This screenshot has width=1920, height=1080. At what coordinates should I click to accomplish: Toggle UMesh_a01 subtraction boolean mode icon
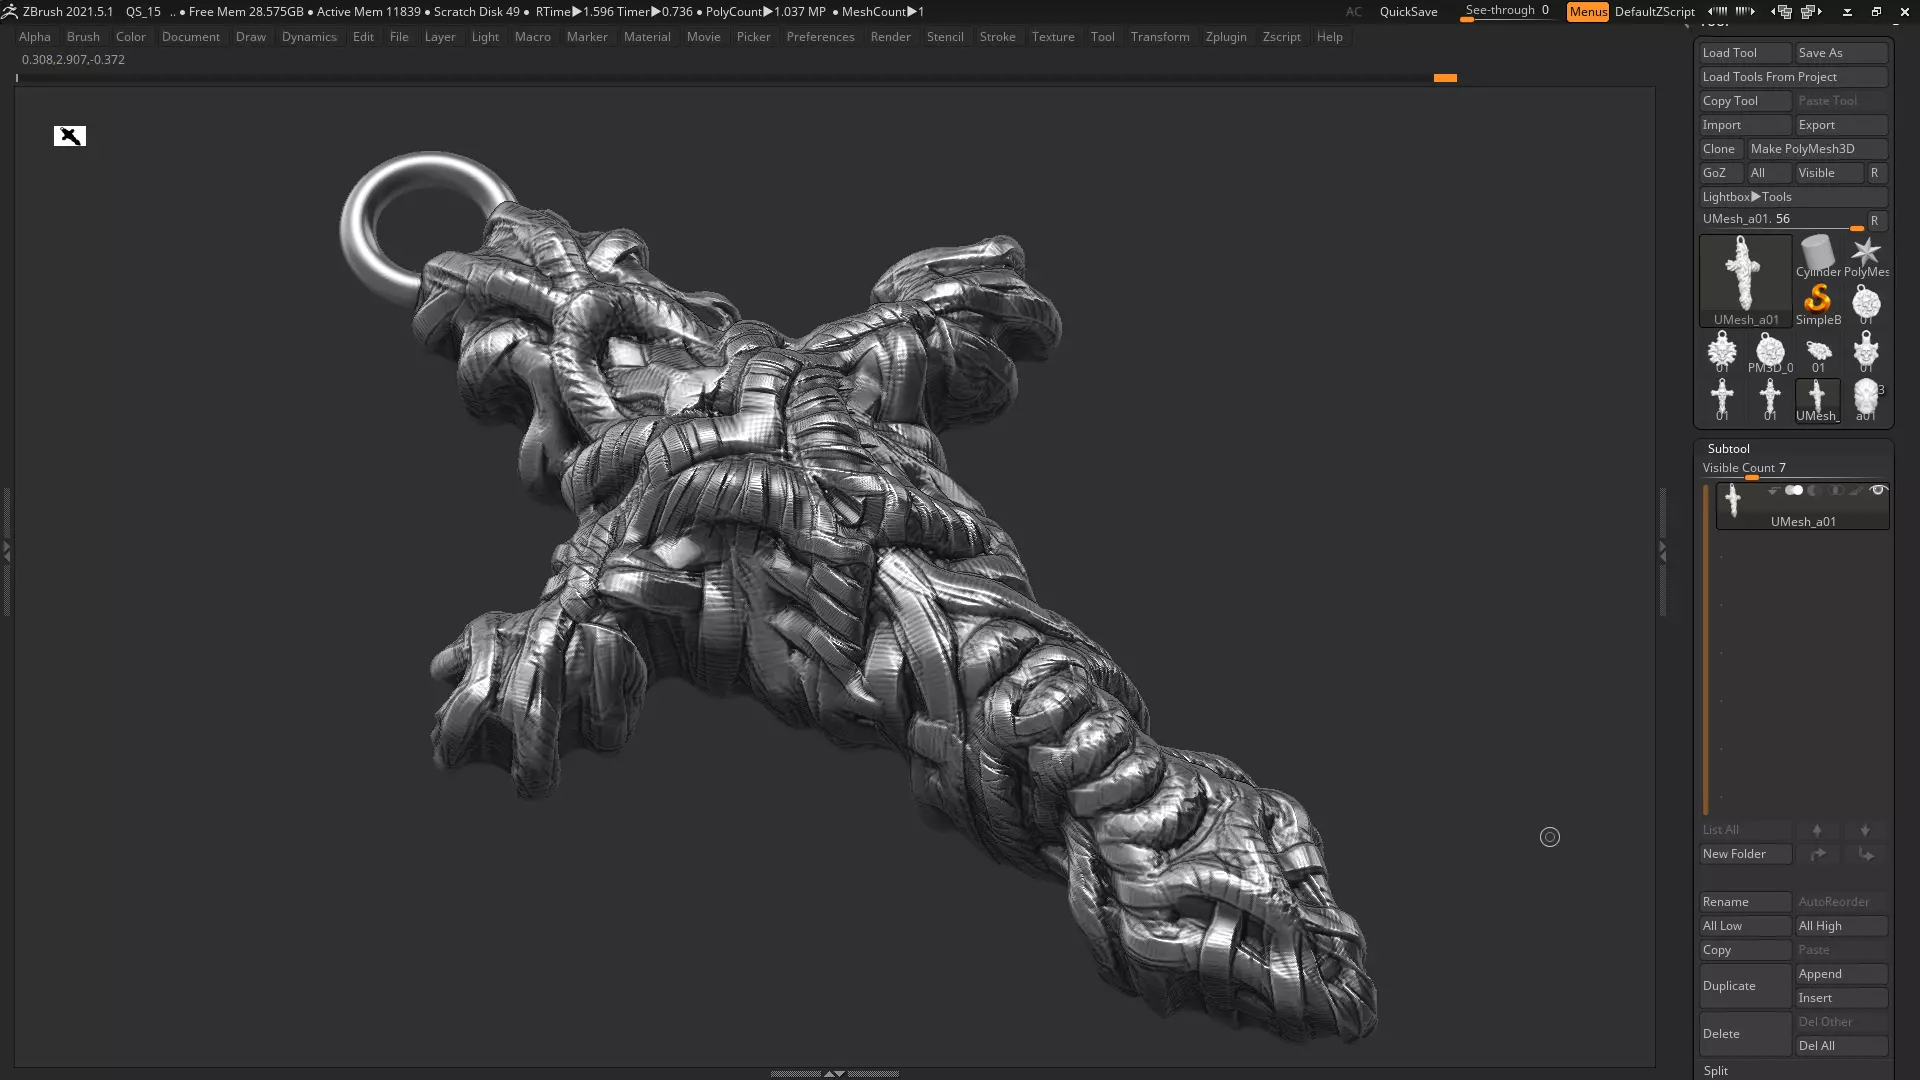(x=1815, y=490)
